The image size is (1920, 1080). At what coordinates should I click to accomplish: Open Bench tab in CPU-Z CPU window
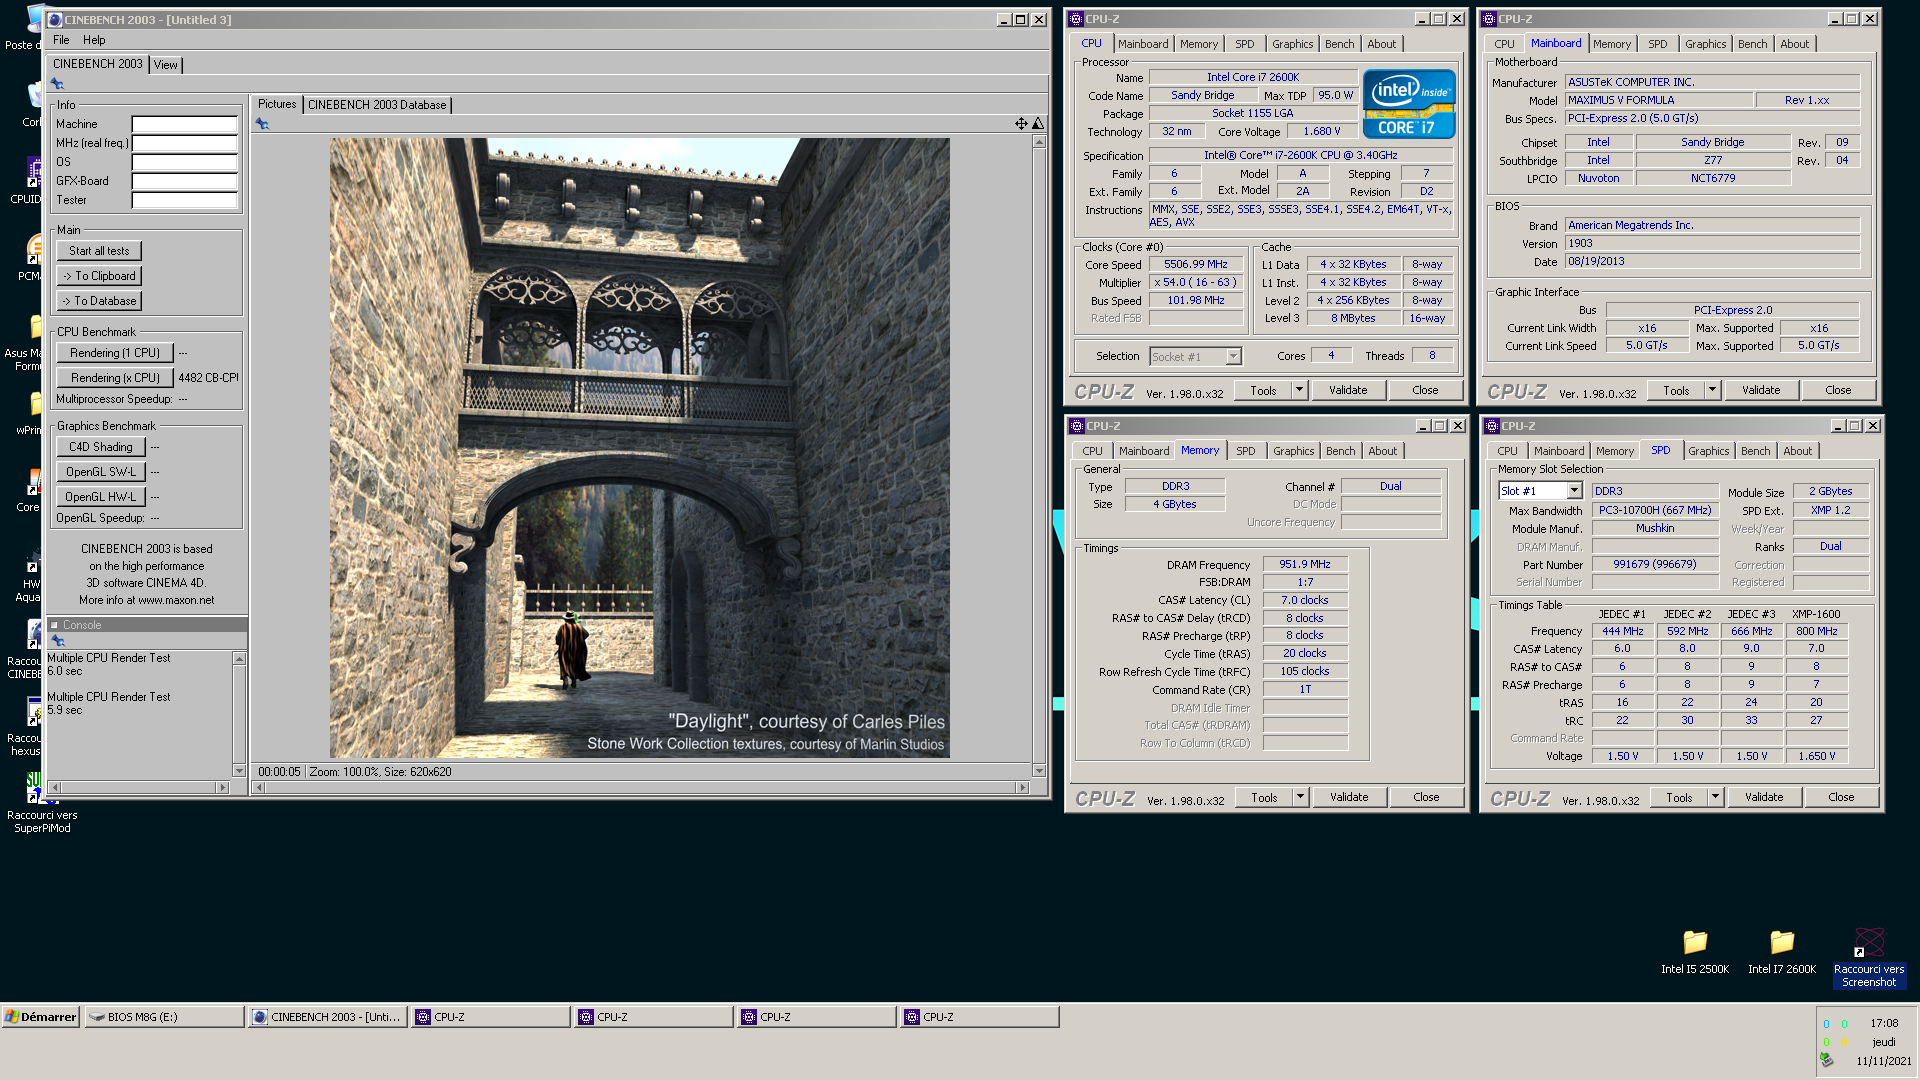(x=1339, y=44)
